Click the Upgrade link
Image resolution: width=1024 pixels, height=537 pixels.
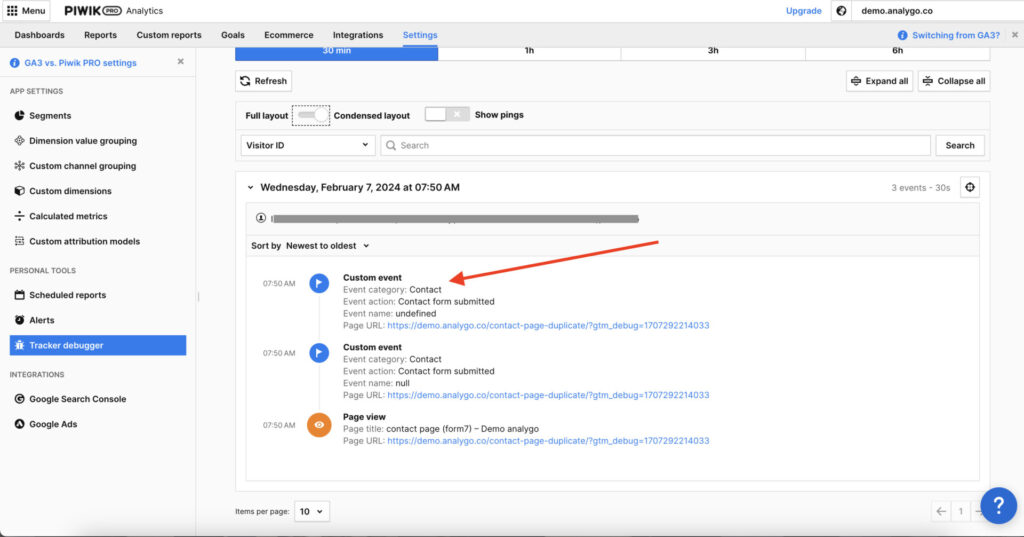tap(803, 11)
